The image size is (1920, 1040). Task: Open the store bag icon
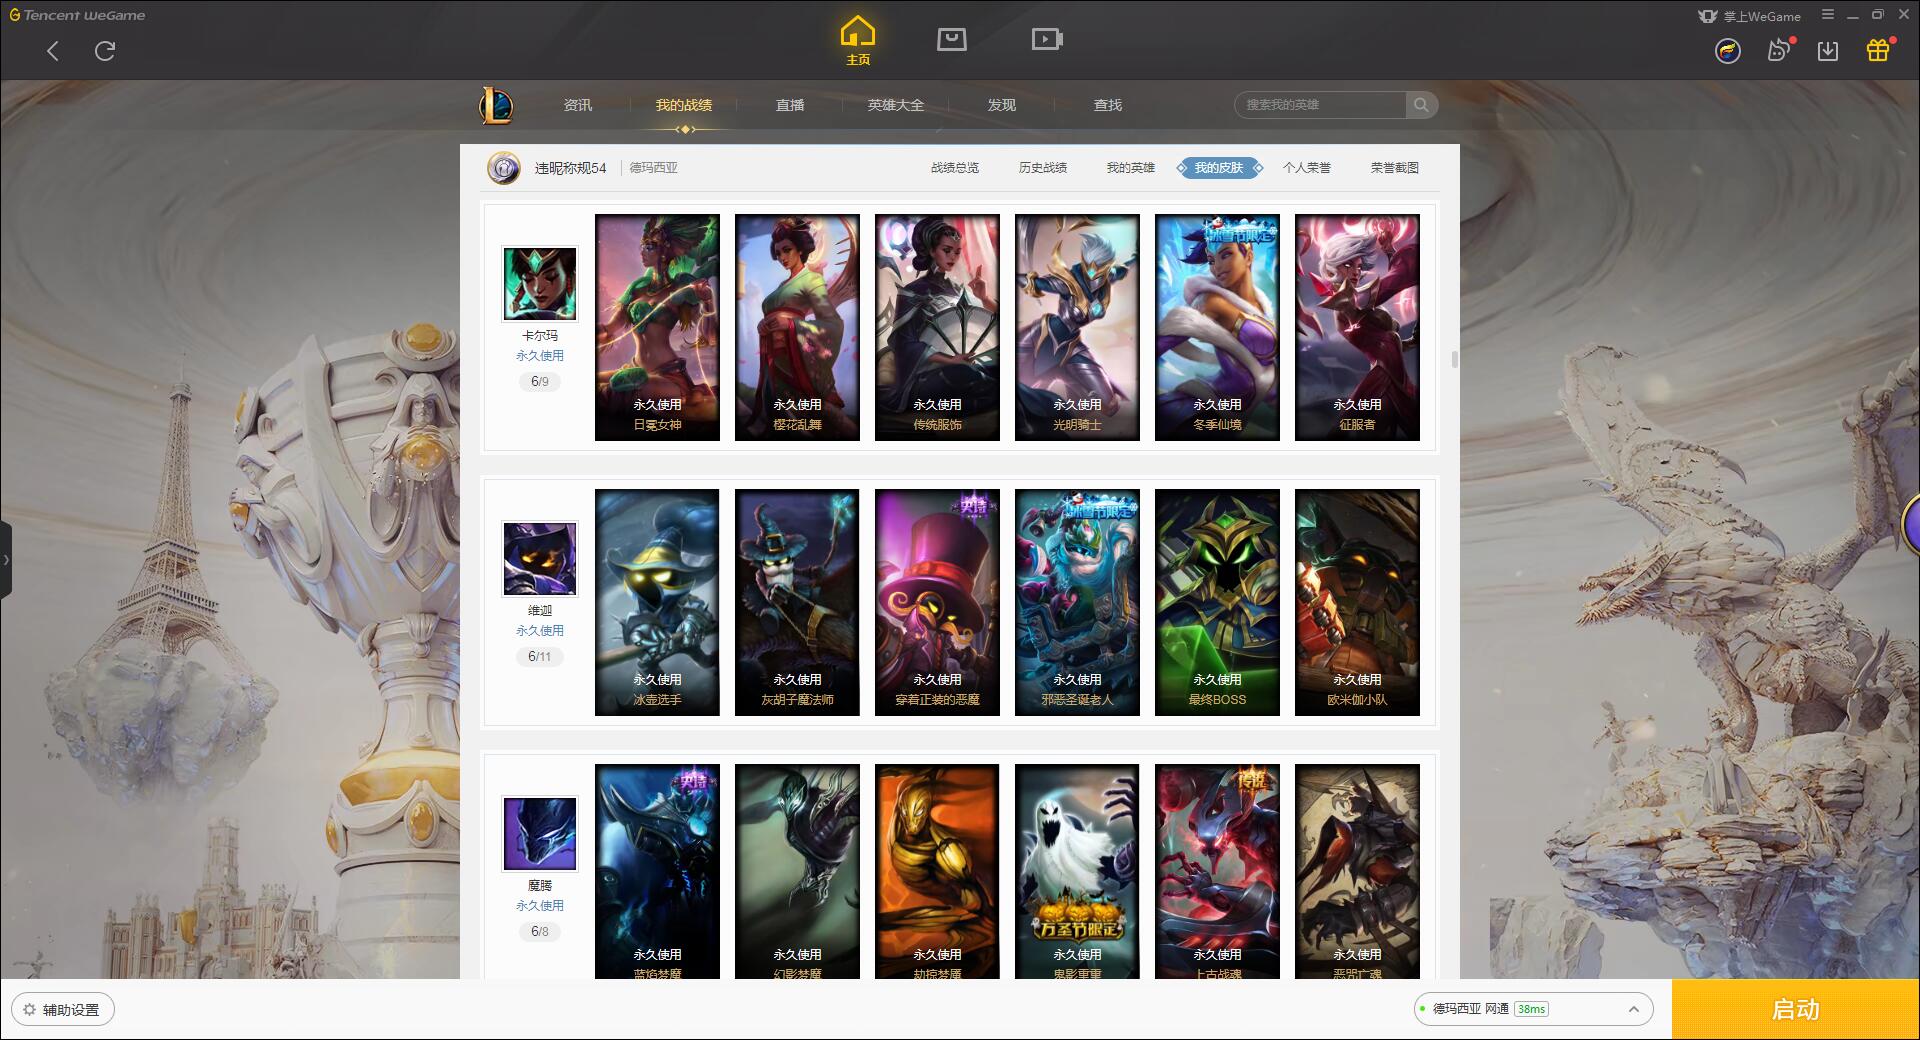(x=951, y=39)
